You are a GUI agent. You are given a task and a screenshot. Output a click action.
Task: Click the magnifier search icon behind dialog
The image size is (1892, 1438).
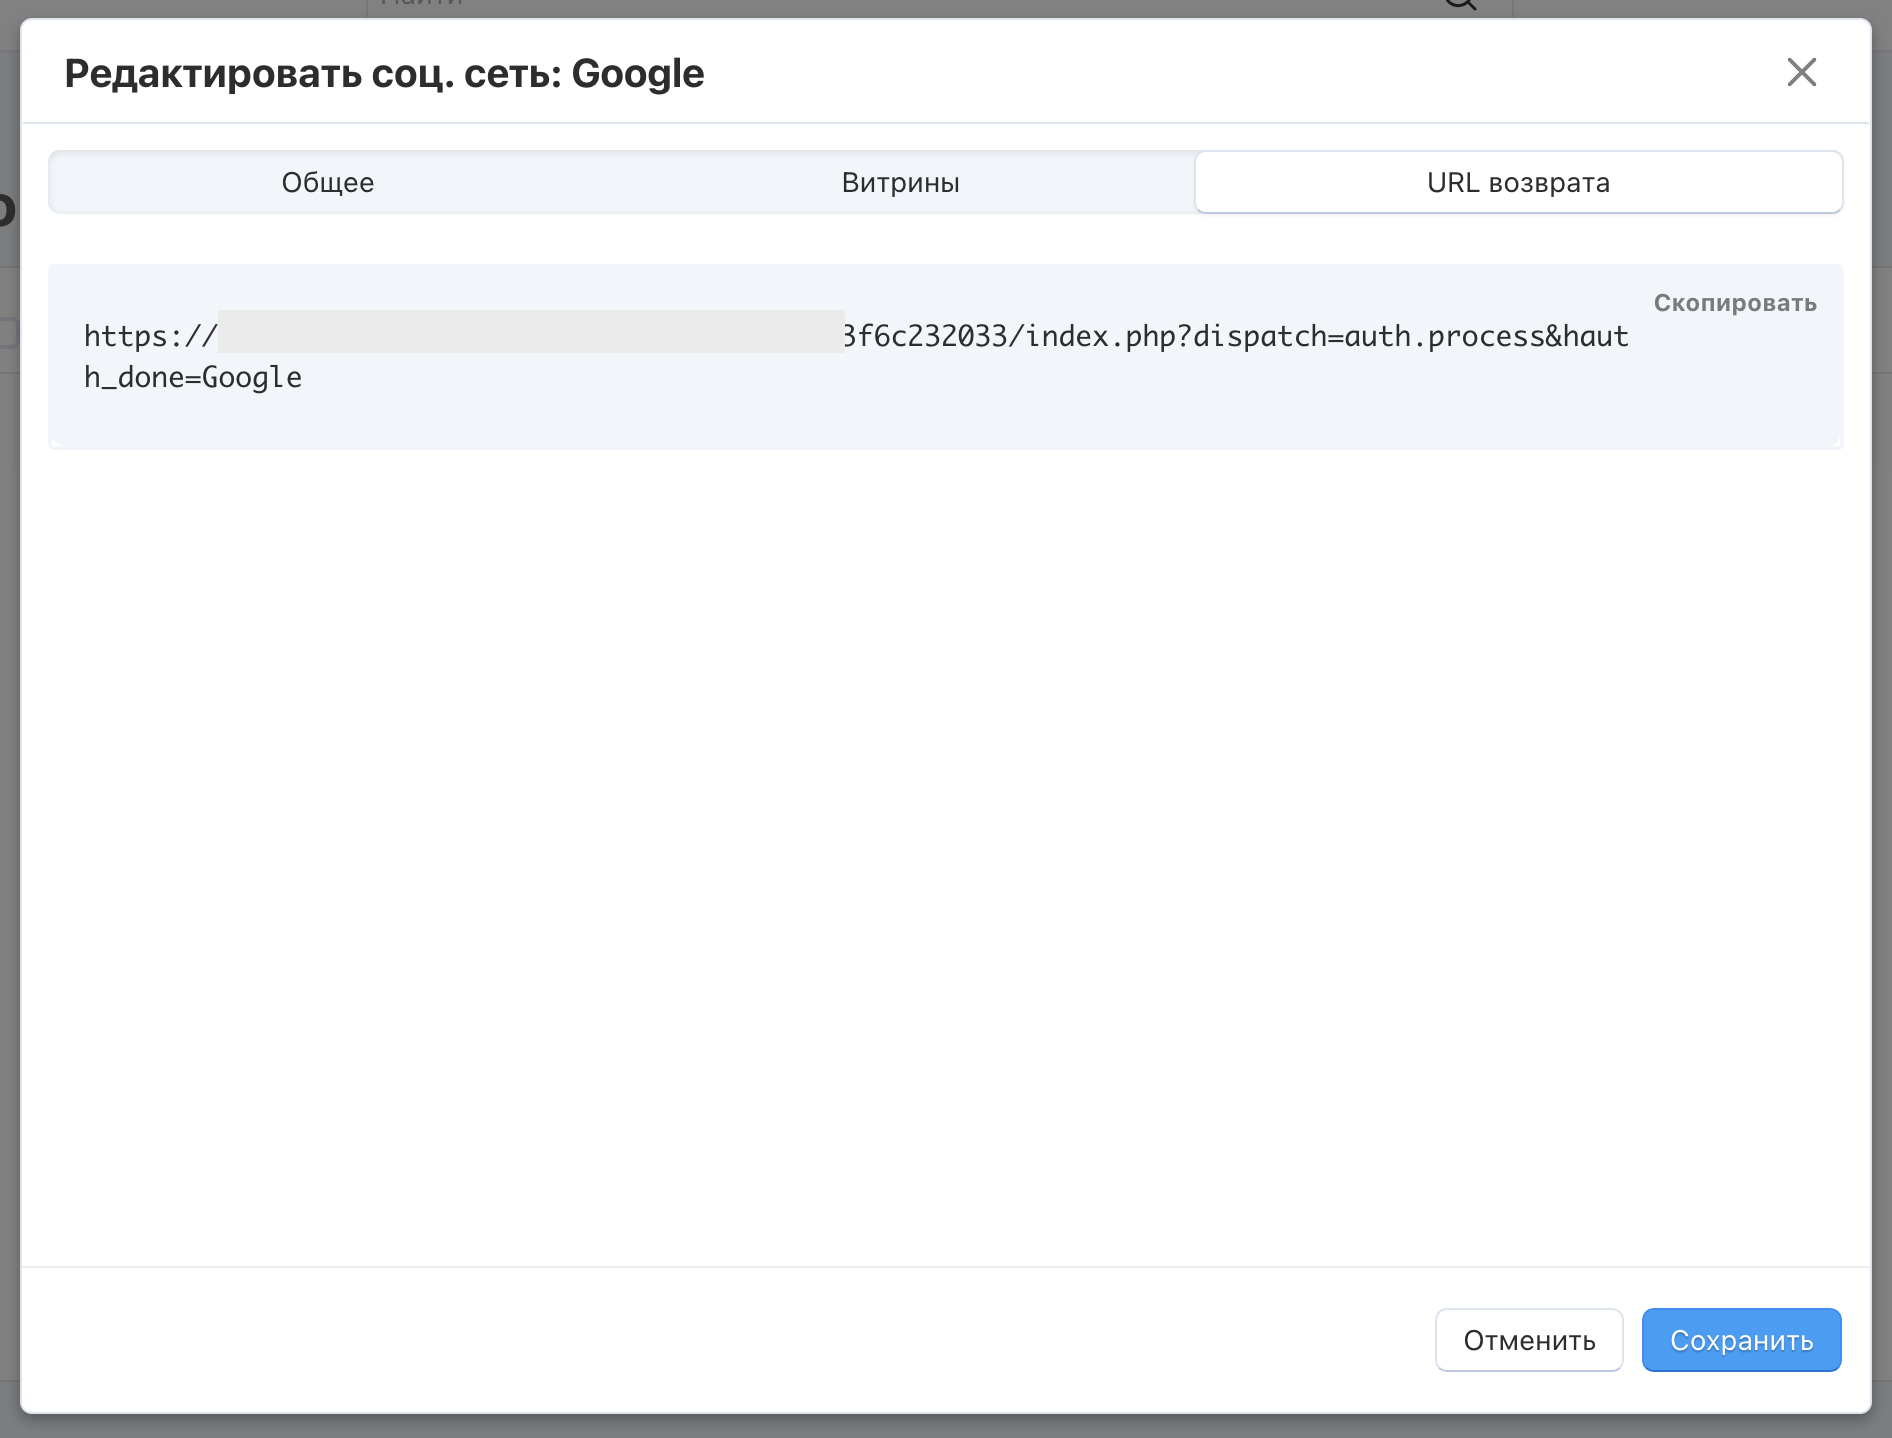1461,5
